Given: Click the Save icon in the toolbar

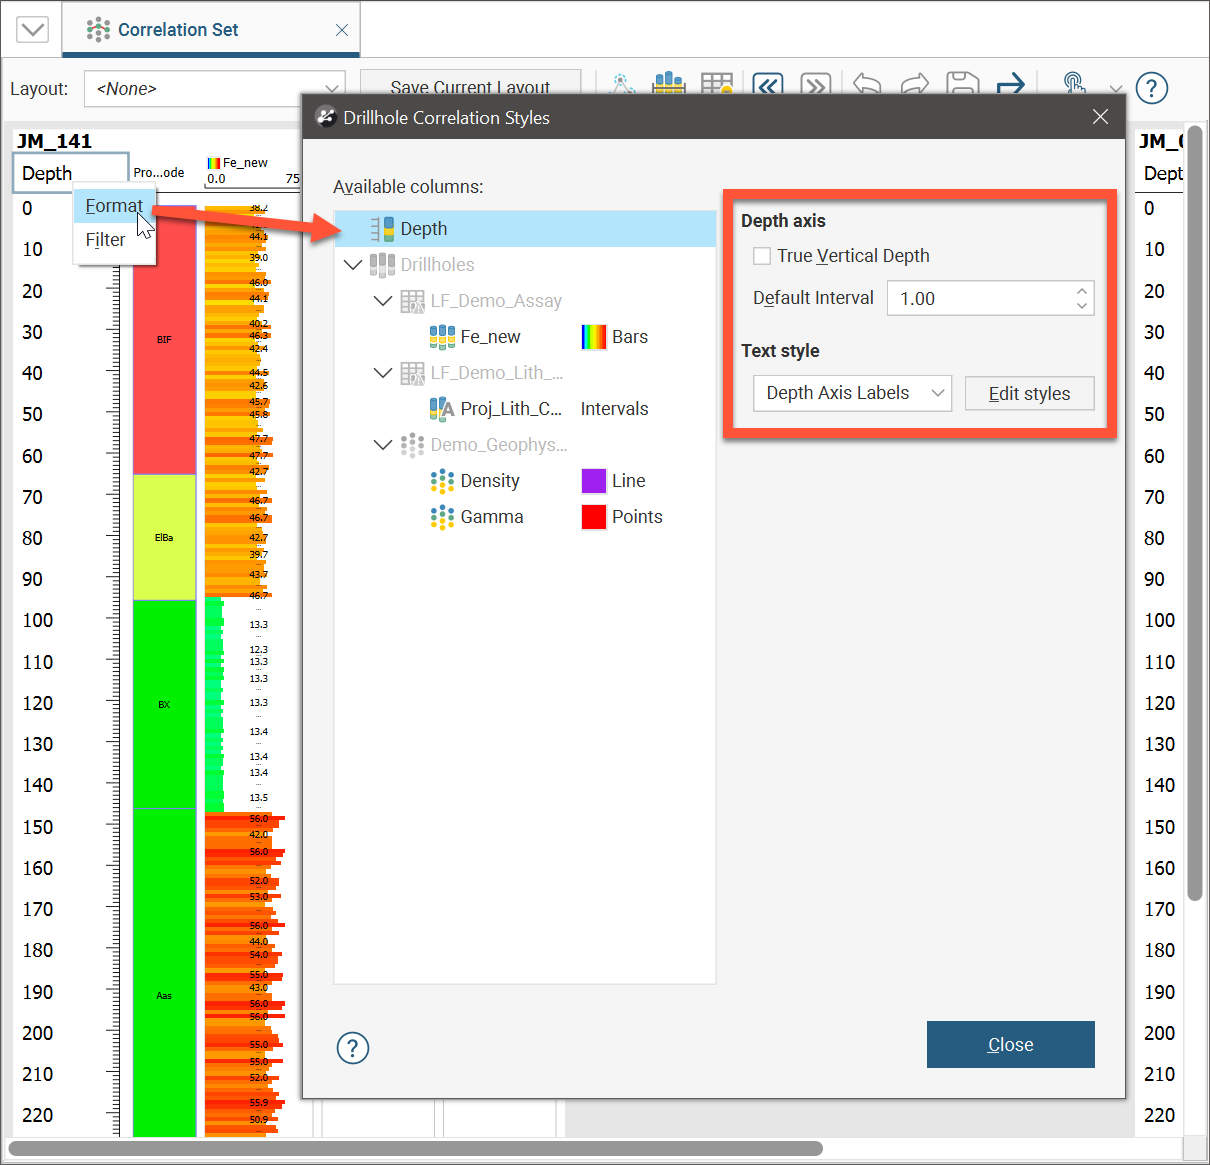Looking at the screenshot, I should [x=962, y=85].
